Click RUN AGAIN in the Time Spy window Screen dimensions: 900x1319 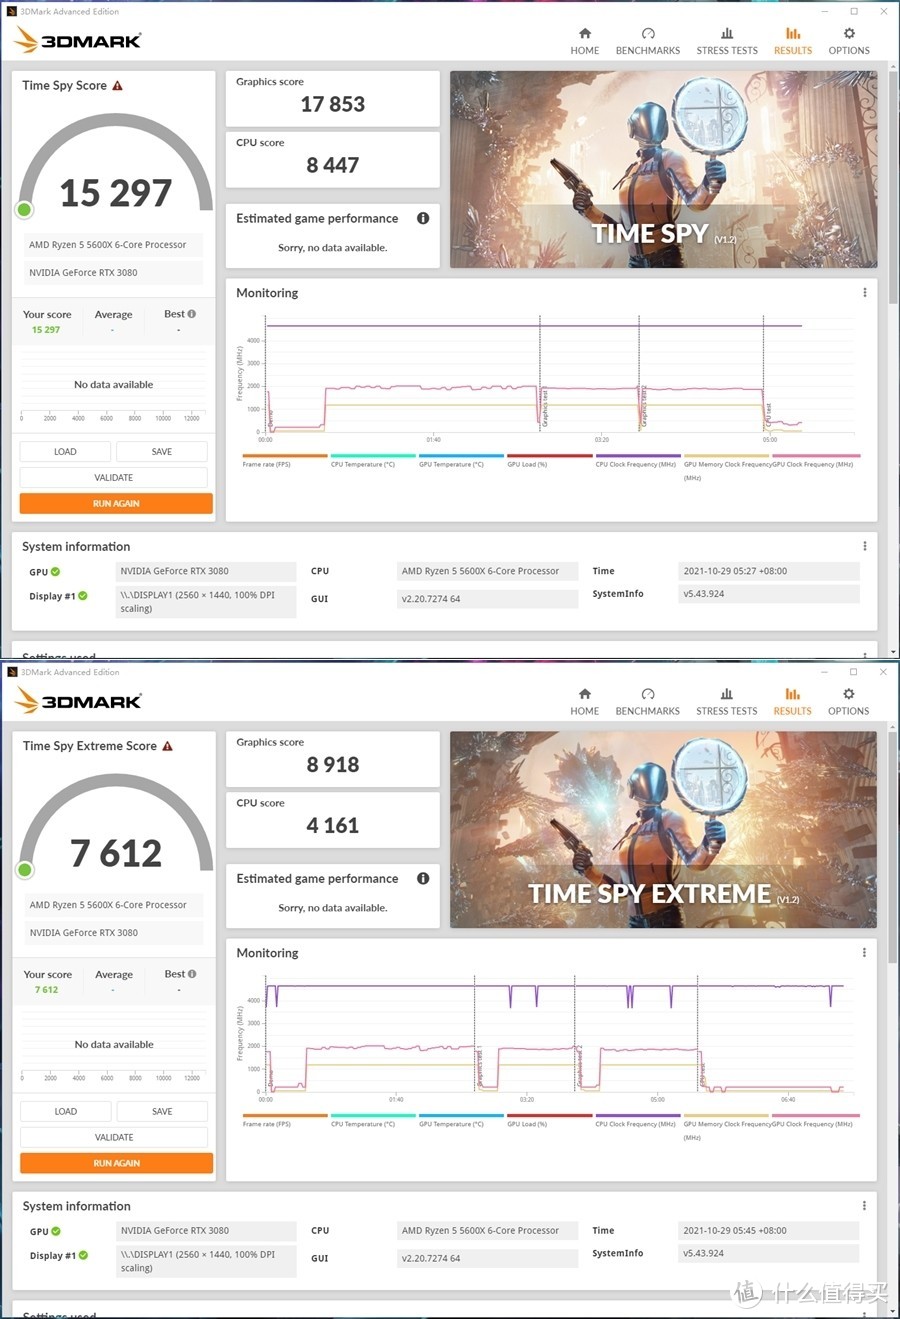[116, 504]
